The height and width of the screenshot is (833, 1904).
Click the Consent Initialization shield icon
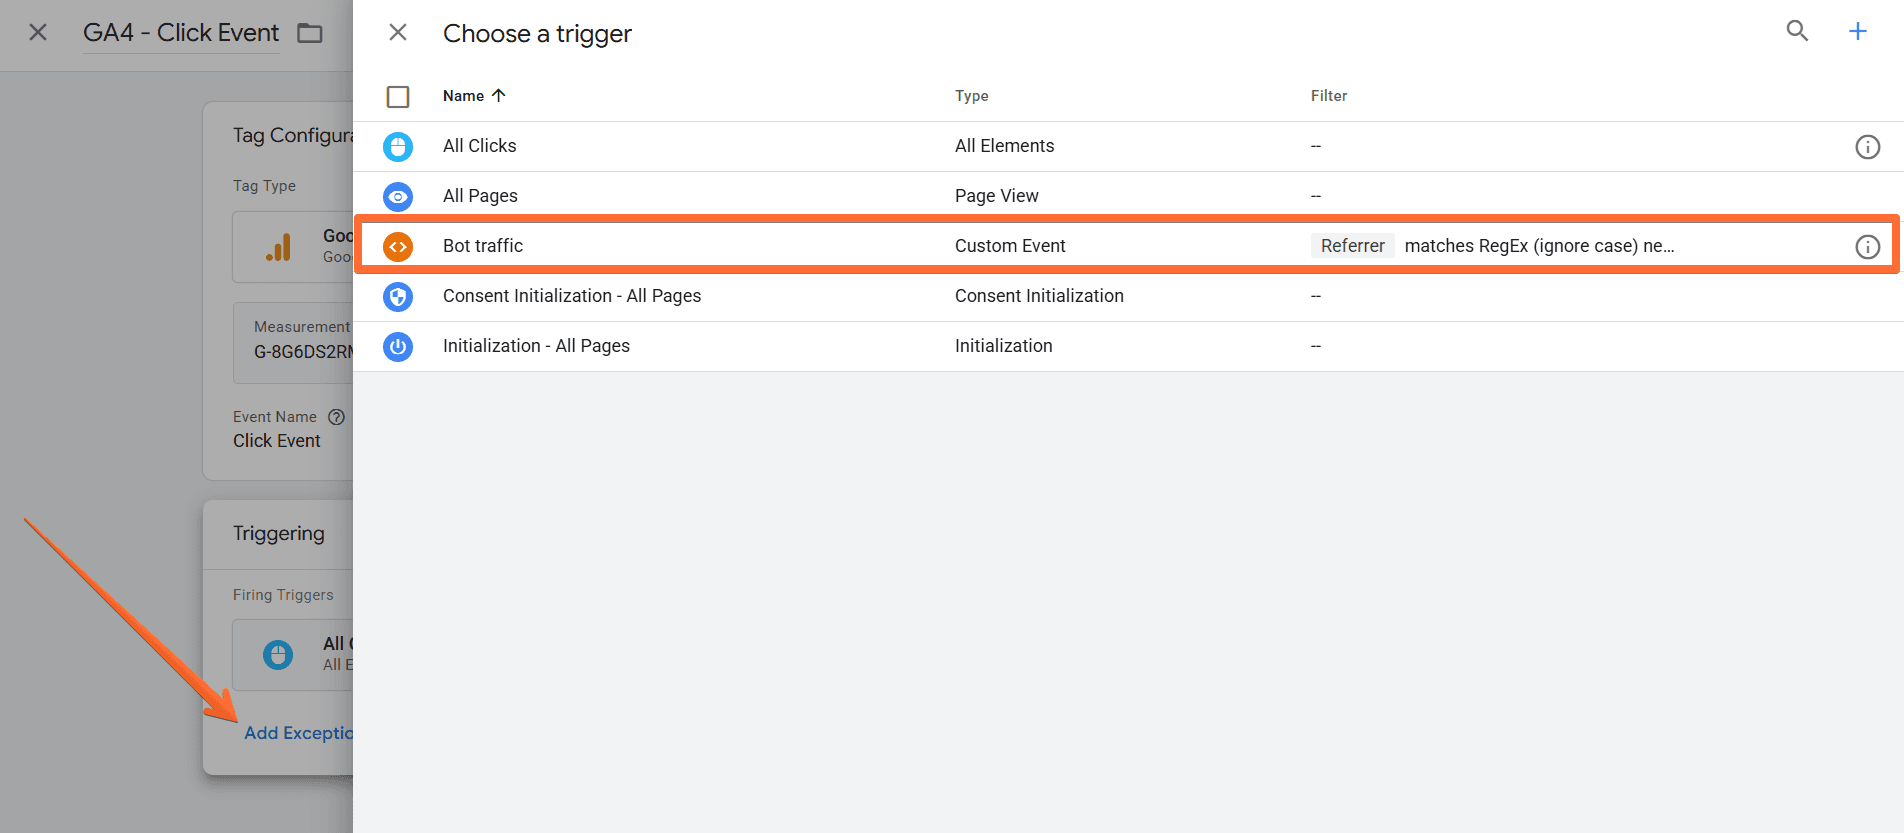pos(398,297)
